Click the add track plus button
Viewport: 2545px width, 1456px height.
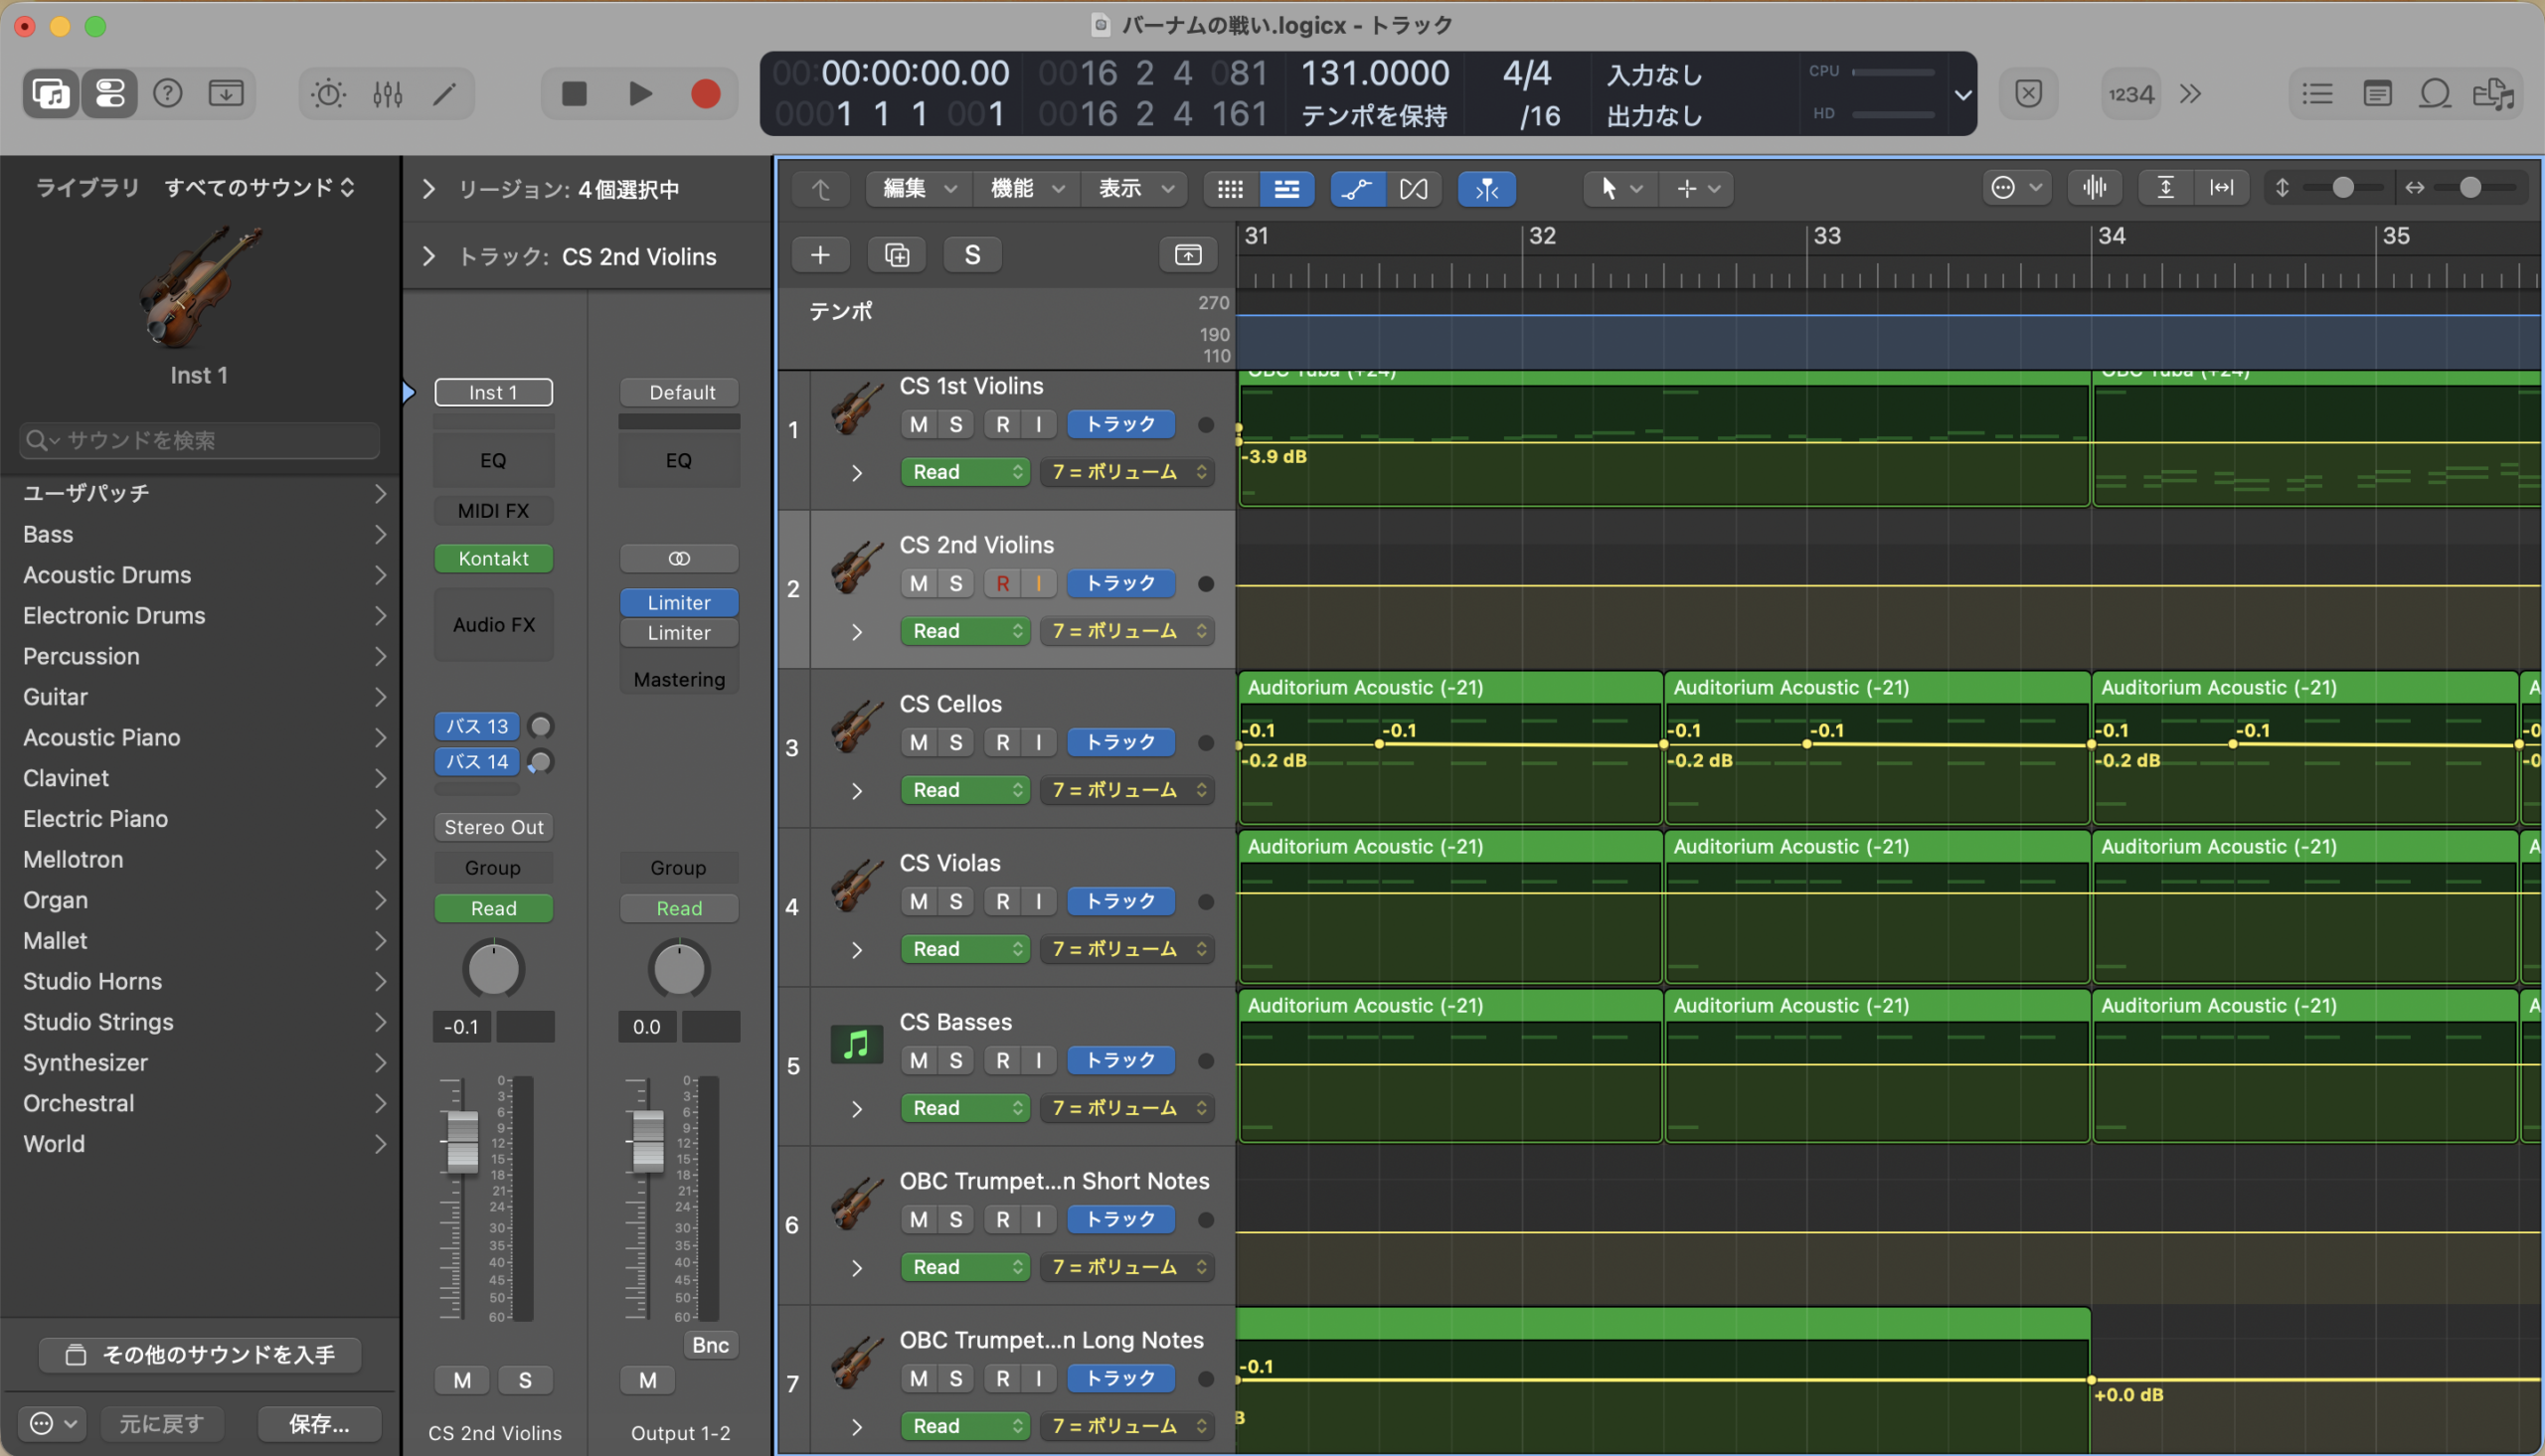coord(821,255)
